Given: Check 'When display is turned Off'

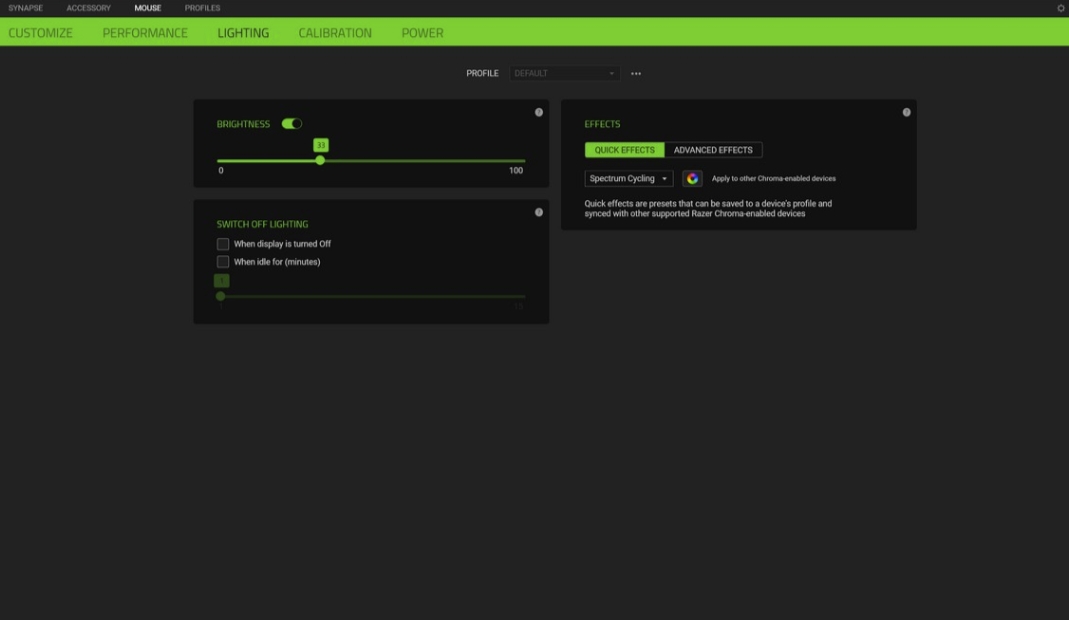Looking at the screenshot, I should (223, 244).
